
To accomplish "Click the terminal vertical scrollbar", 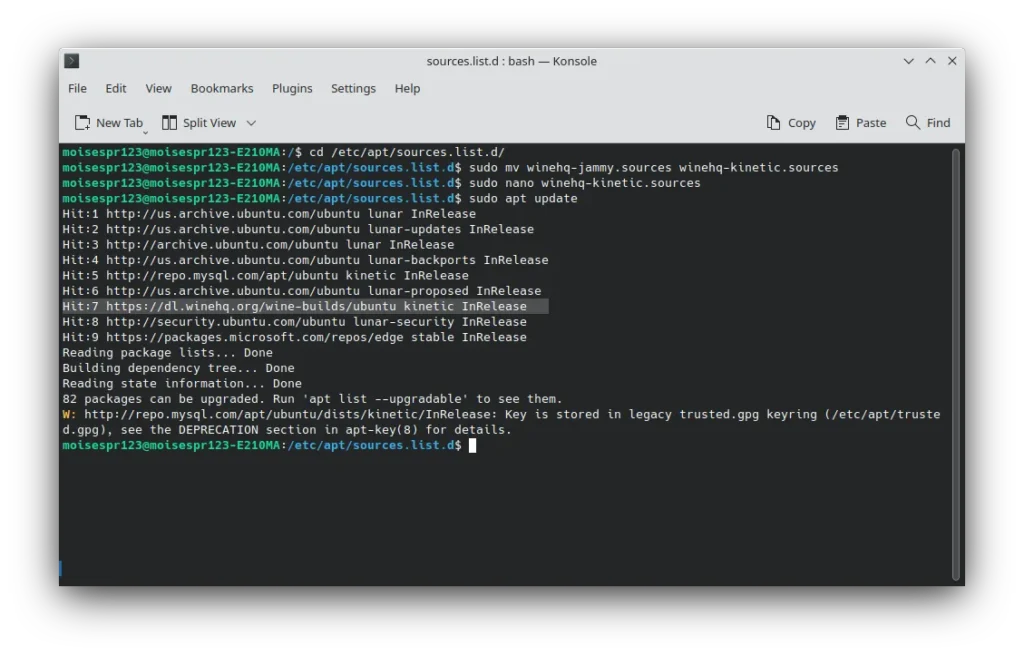I will coord(956,360).
